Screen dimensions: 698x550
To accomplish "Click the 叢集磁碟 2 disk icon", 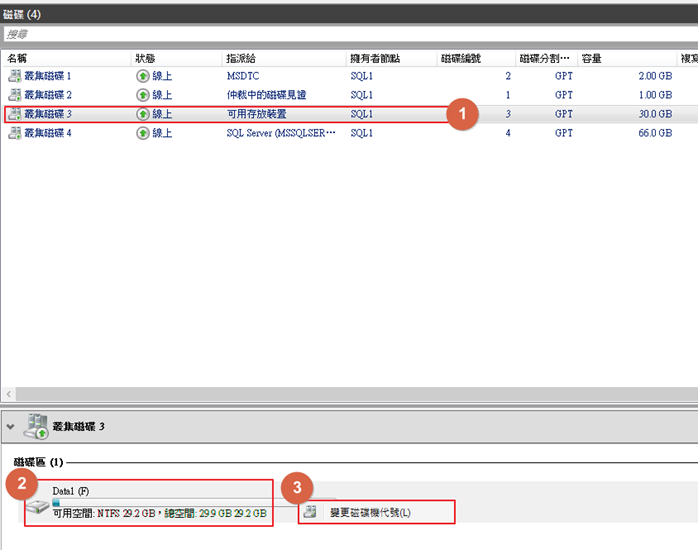I will pyautogui.click(x=13, y=95).
